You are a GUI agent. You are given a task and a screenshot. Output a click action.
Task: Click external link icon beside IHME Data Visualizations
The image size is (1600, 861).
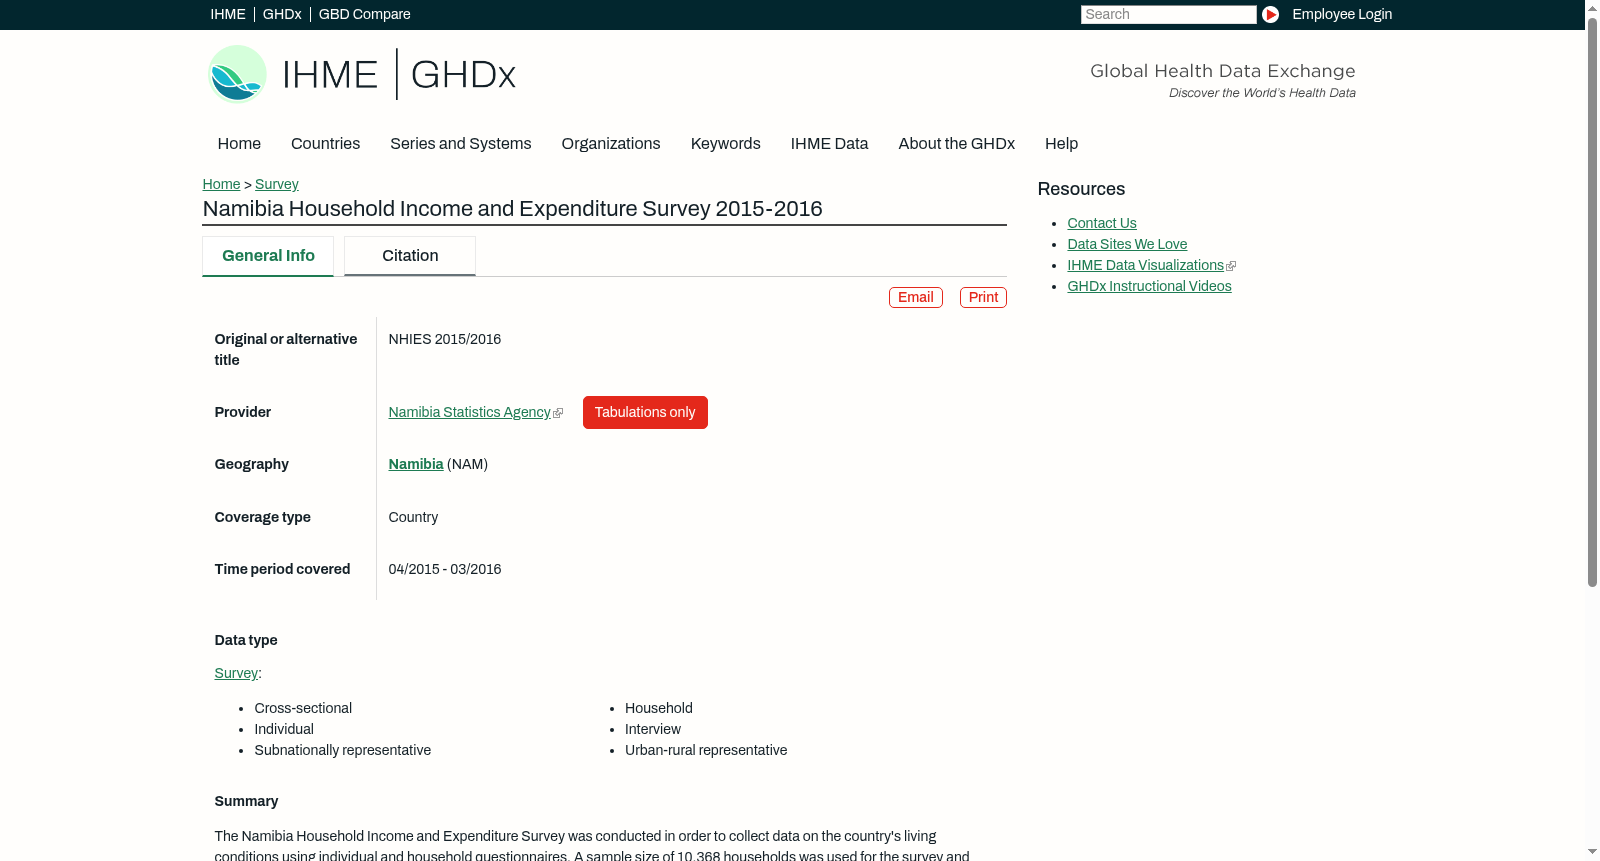[1231, 266]
